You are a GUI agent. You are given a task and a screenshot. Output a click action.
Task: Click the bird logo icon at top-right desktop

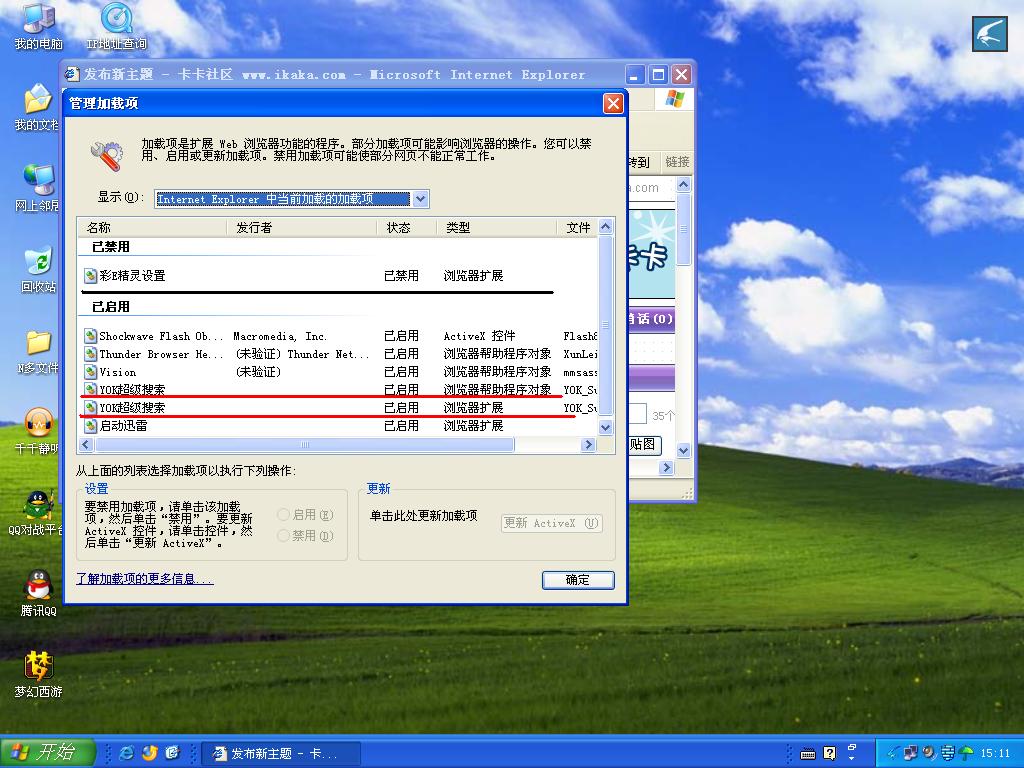pyautogui.click(x=989, y=33)
